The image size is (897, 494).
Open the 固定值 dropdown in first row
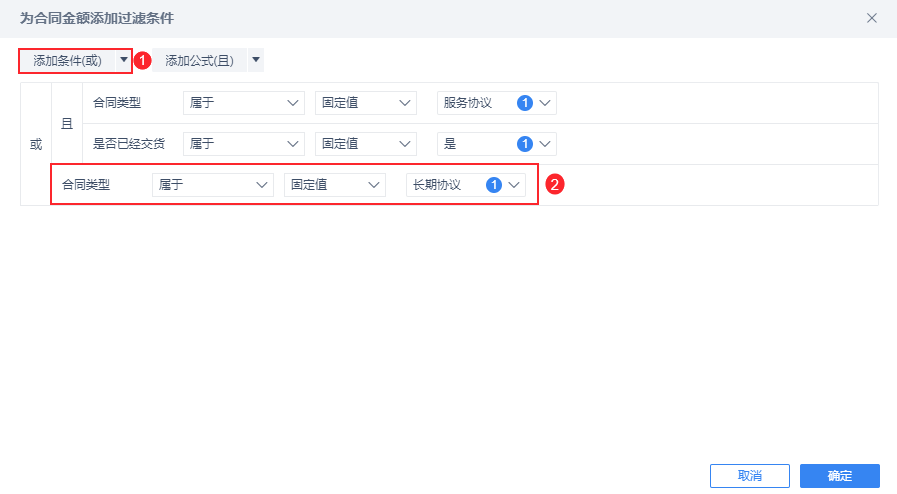tap(365, 102)
